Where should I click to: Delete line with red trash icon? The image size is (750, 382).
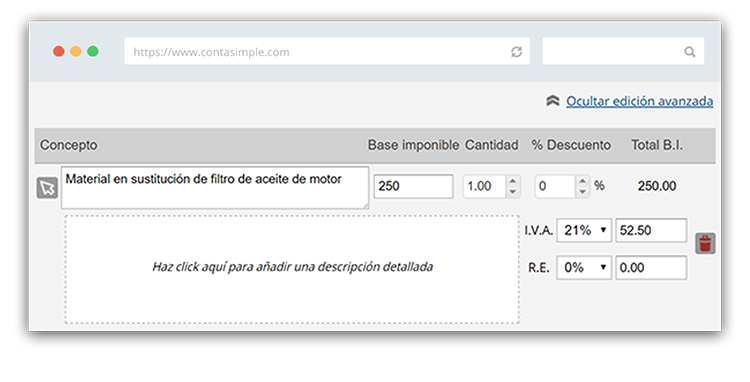705,243
